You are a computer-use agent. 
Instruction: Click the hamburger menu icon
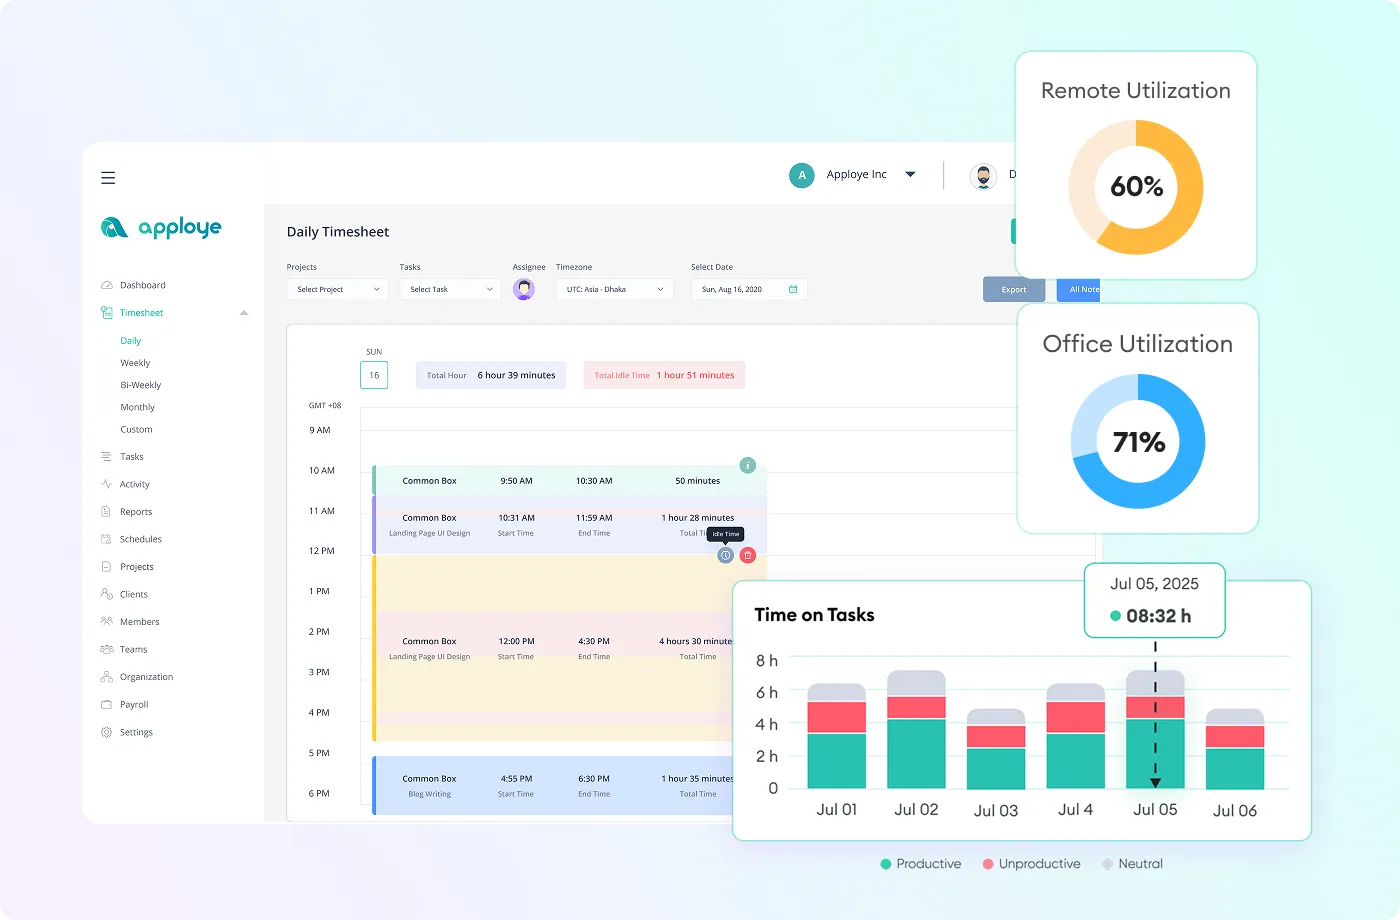(108, 178)
